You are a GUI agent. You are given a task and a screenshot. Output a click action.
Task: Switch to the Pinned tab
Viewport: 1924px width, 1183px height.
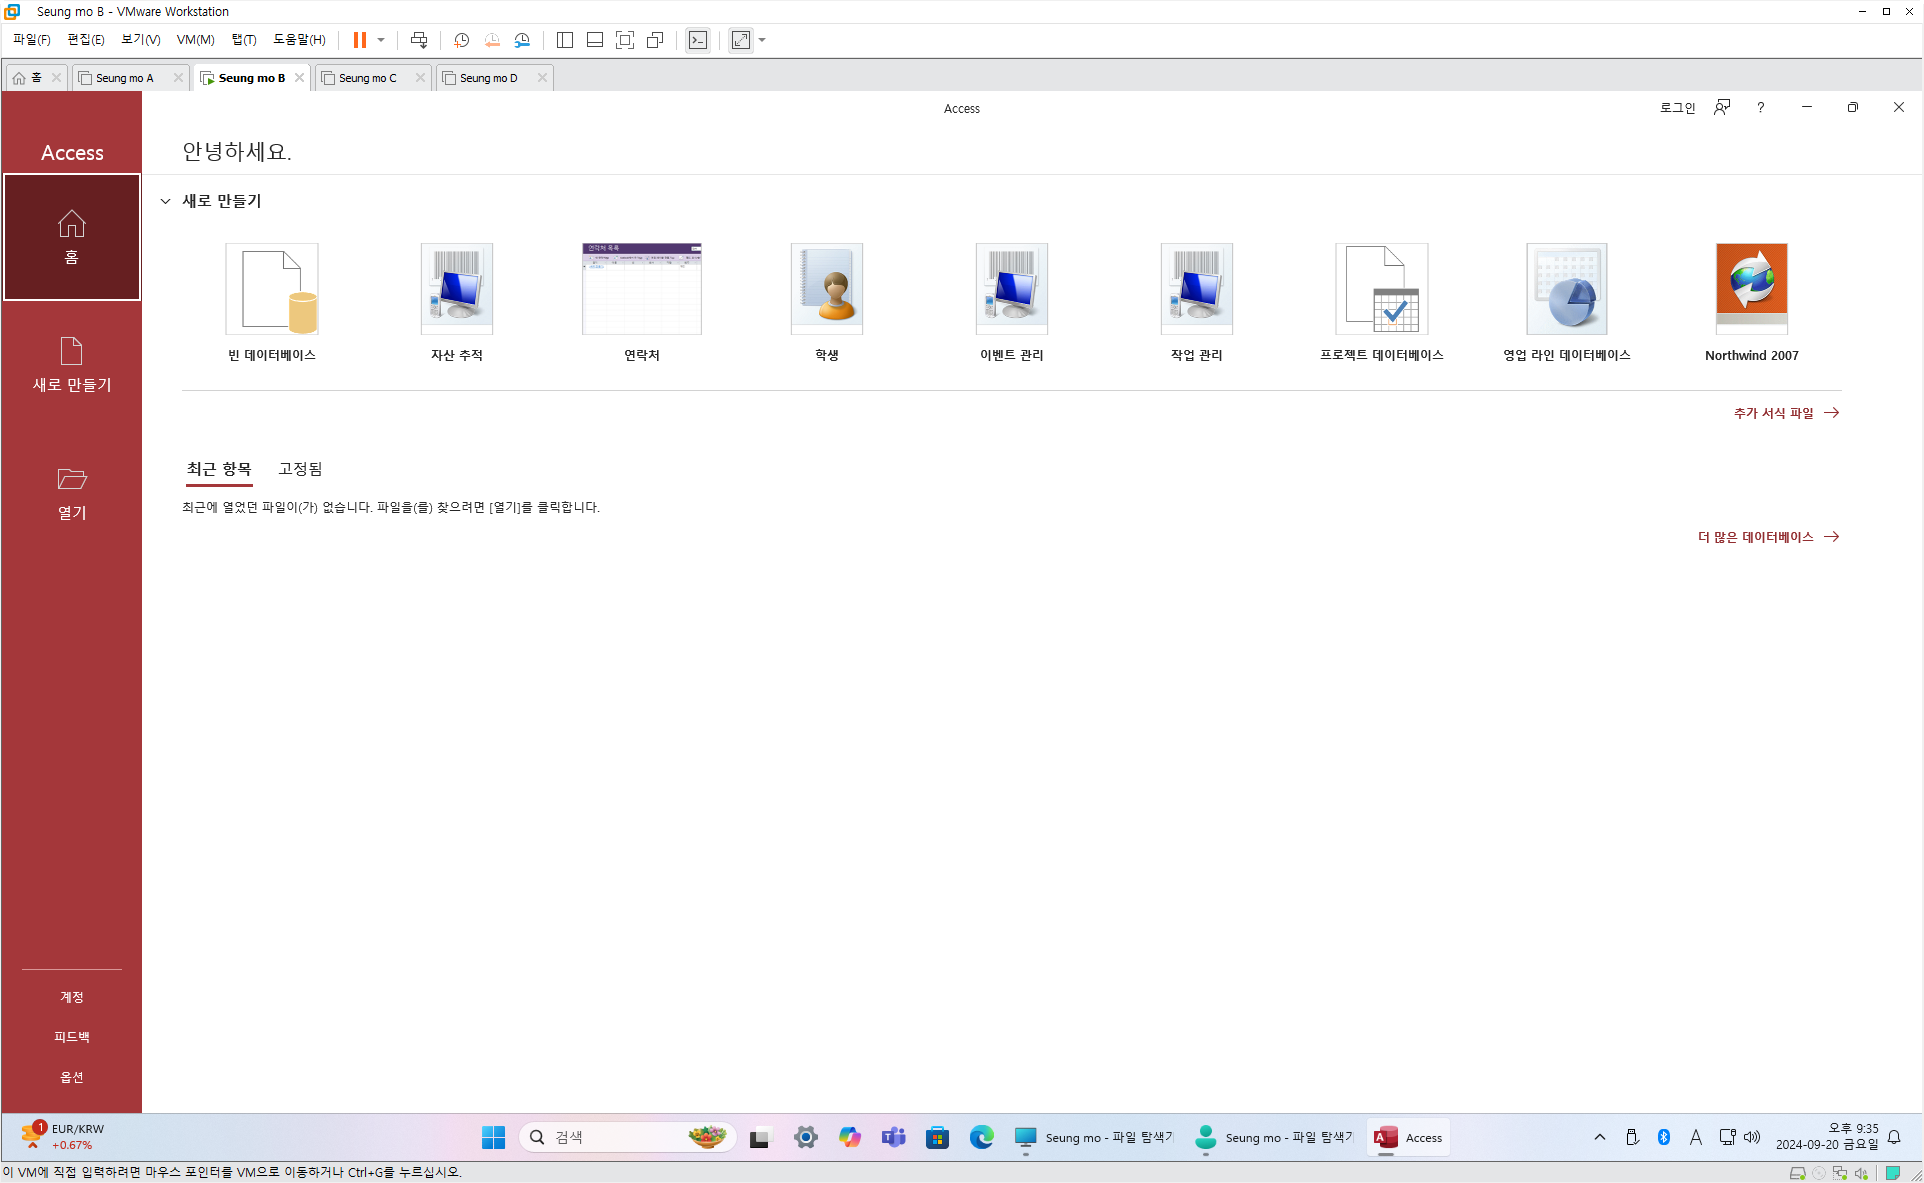(x=300, y=469)
